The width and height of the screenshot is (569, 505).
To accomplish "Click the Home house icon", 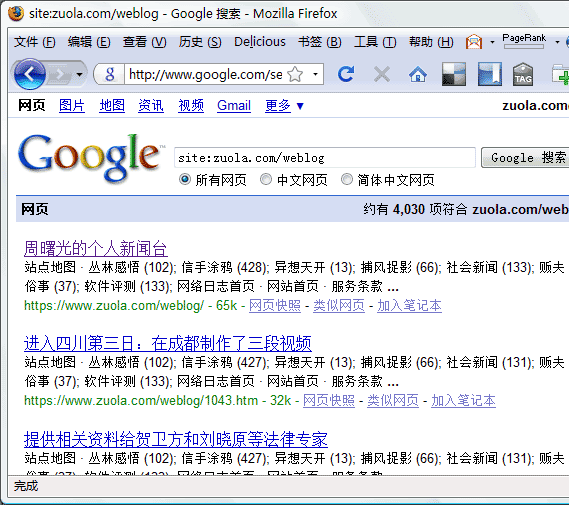I will (x=418, y=75).
